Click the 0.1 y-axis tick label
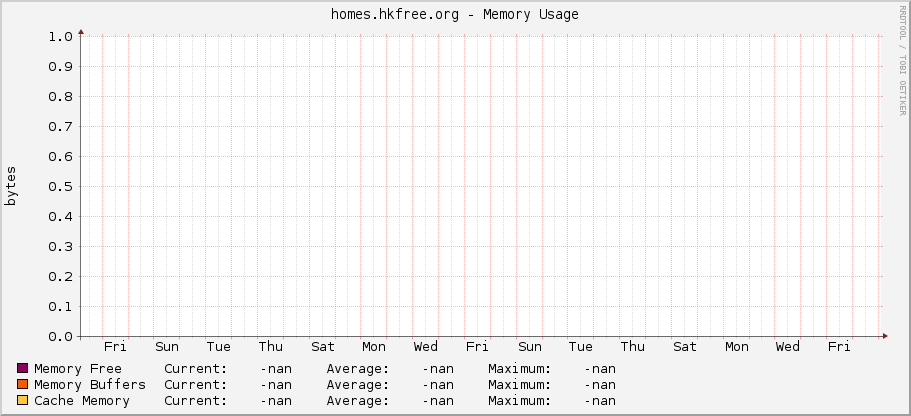 60,306
